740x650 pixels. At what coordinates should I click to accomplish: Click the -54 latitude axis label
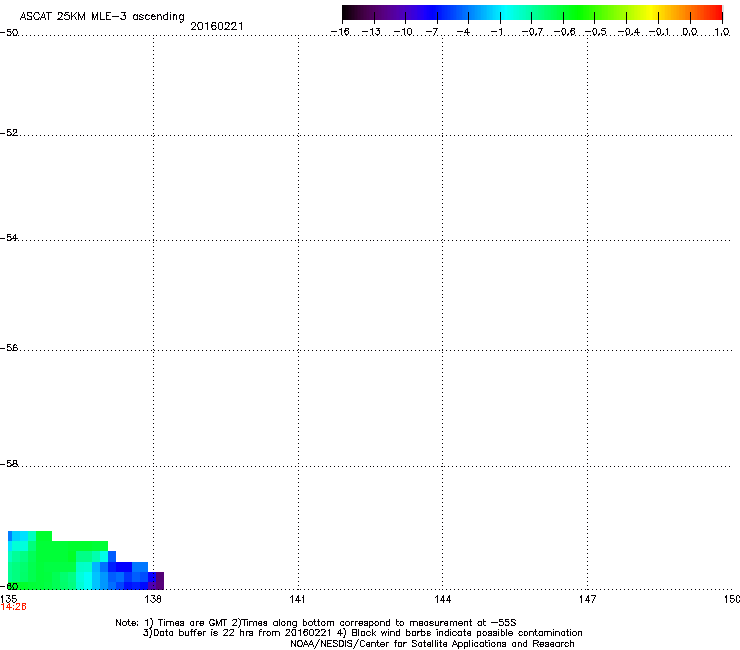9,237
